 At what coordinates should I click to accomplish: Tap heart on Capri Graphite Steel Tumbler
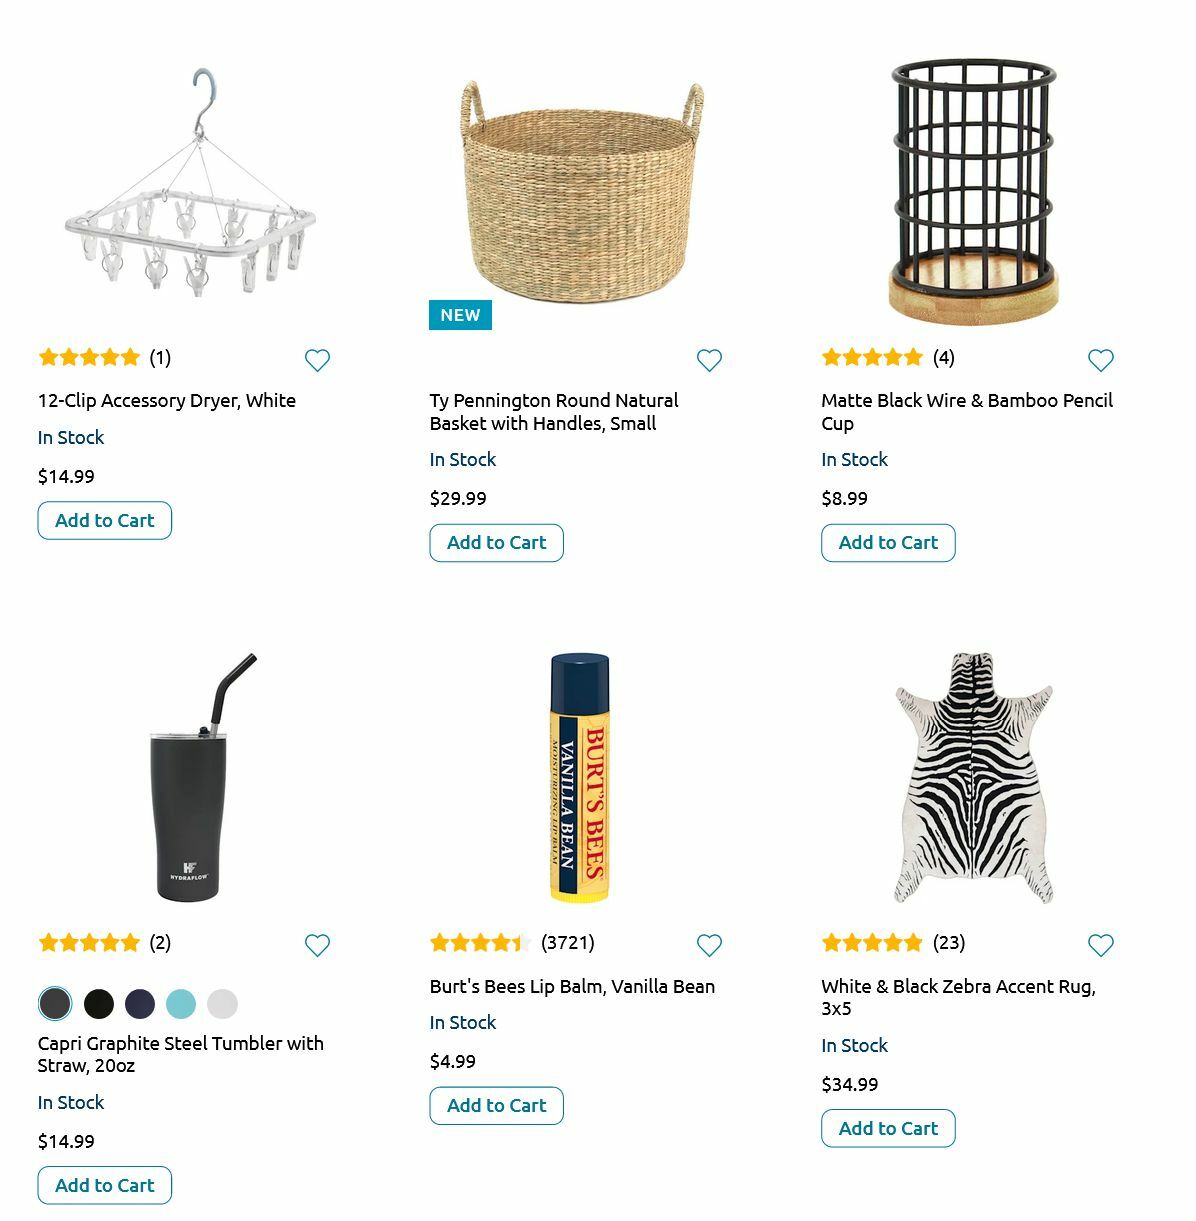click(x=317, y=945)
